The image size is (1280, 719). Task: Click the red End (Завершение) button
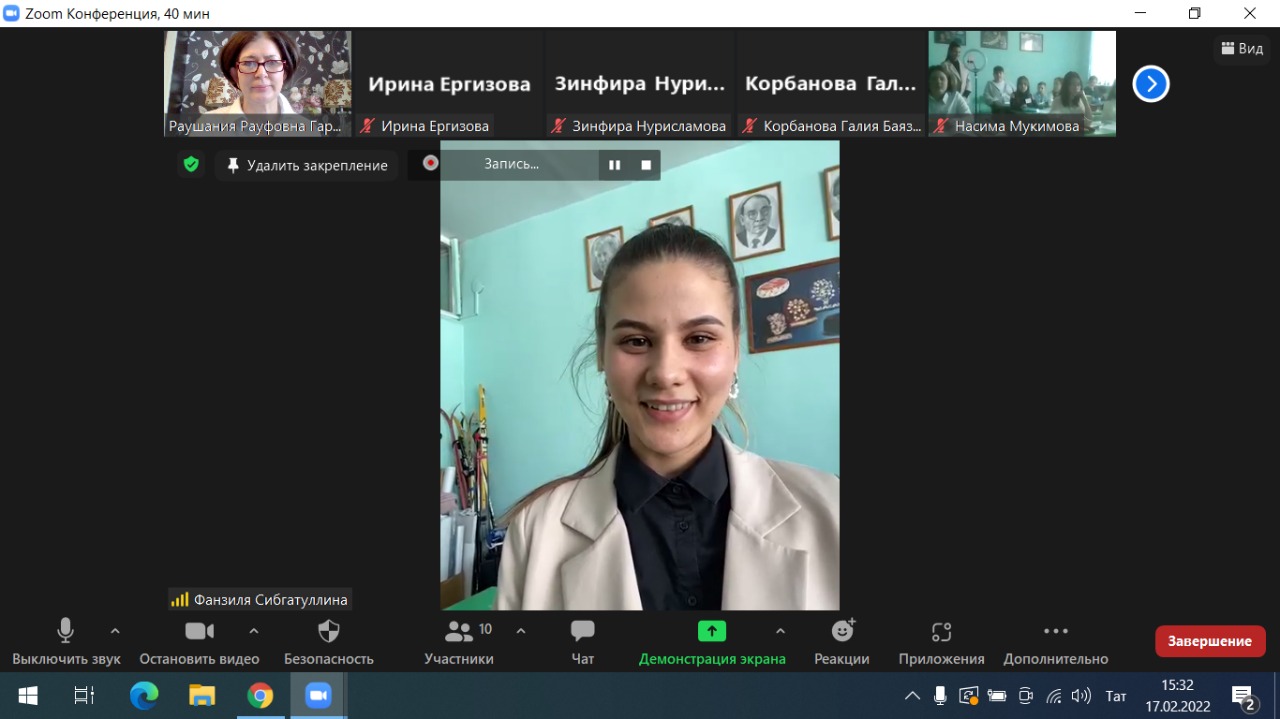[x=1210, y=641]
